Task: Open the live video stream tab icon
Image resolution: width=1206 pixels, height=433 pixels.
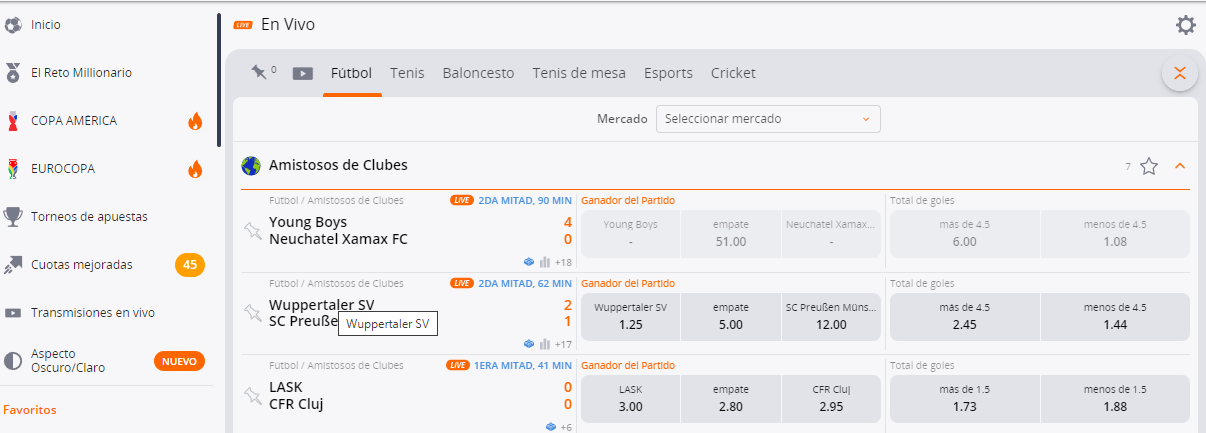Action: [x=302, y=73]
